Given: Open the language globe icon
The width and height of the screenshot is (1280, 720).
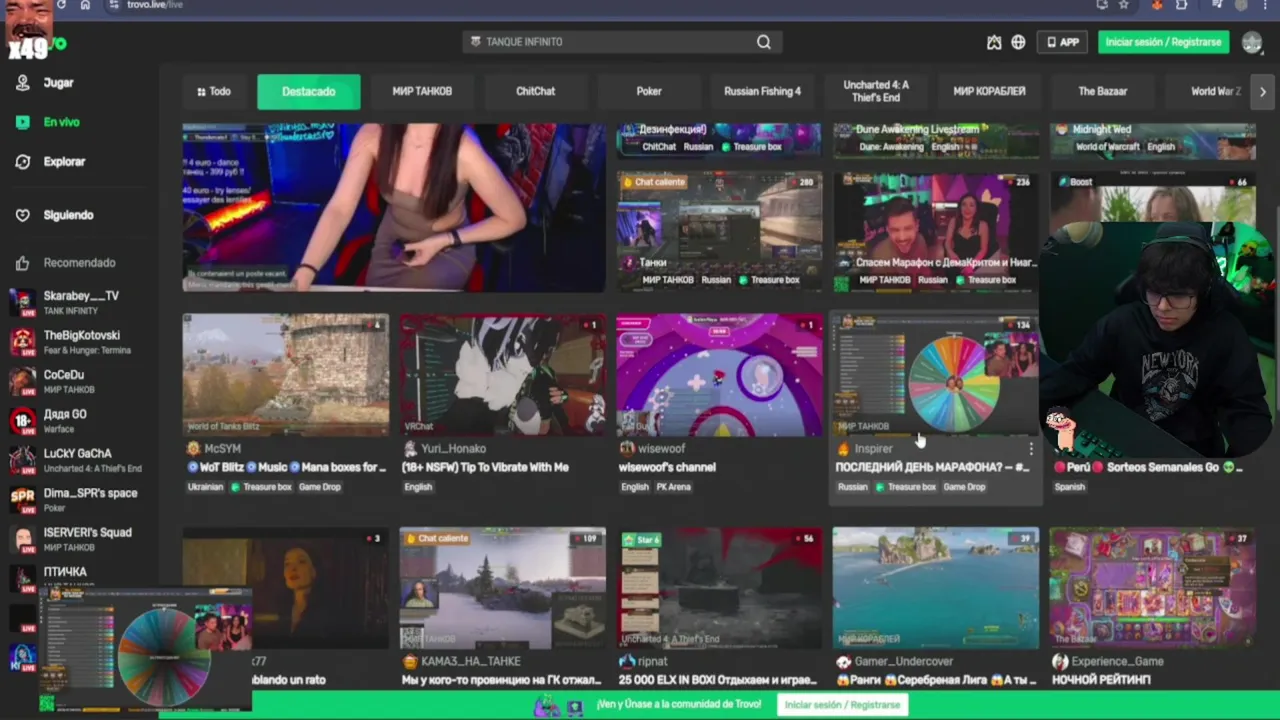Looking at the screenshot, I should pos(1018,42).
